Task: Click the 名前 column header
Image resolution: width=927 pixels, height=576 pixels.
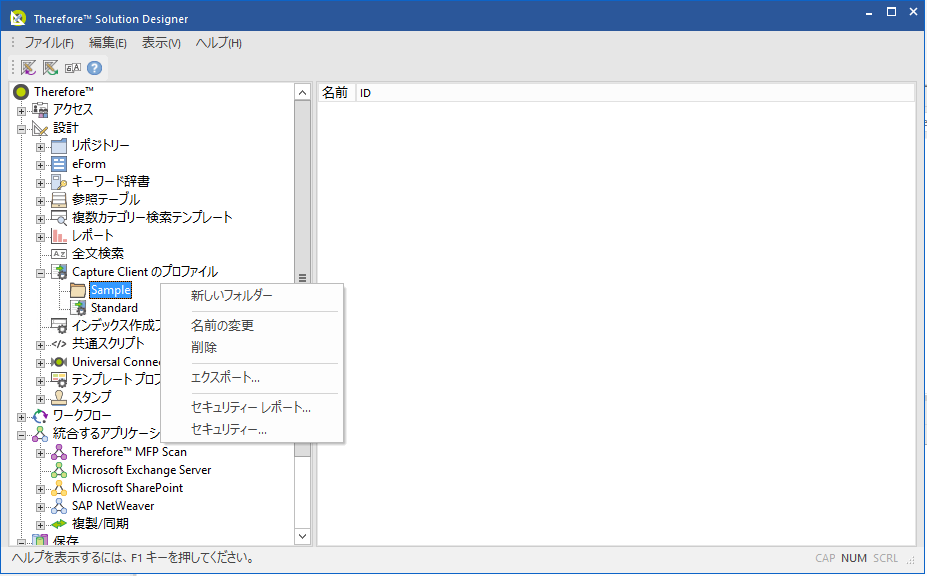Action: (x=337, y=93)
